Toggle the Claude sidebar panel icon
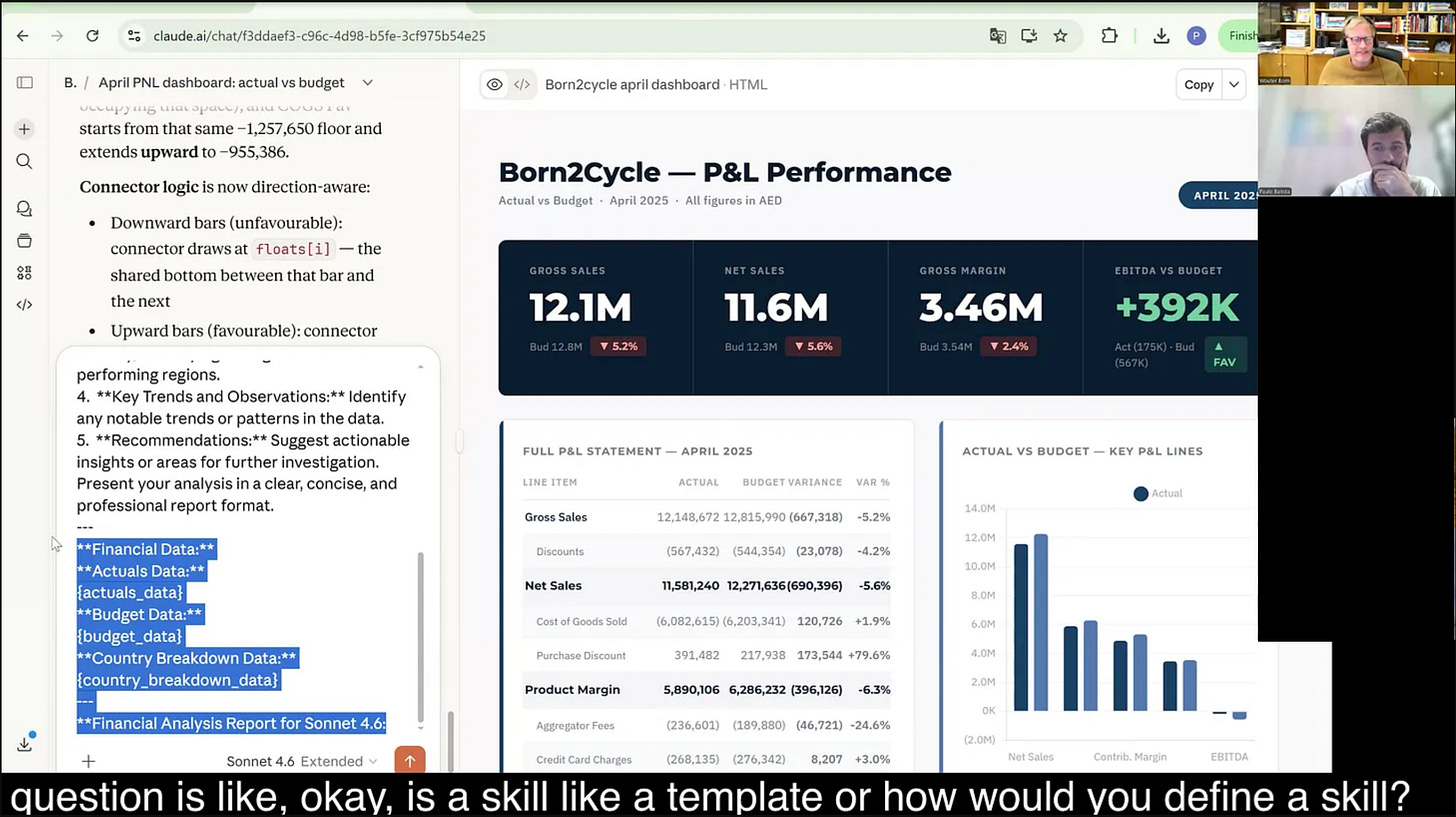The image size is (1456, 817). pyautogui.click(x=25, y=83)
